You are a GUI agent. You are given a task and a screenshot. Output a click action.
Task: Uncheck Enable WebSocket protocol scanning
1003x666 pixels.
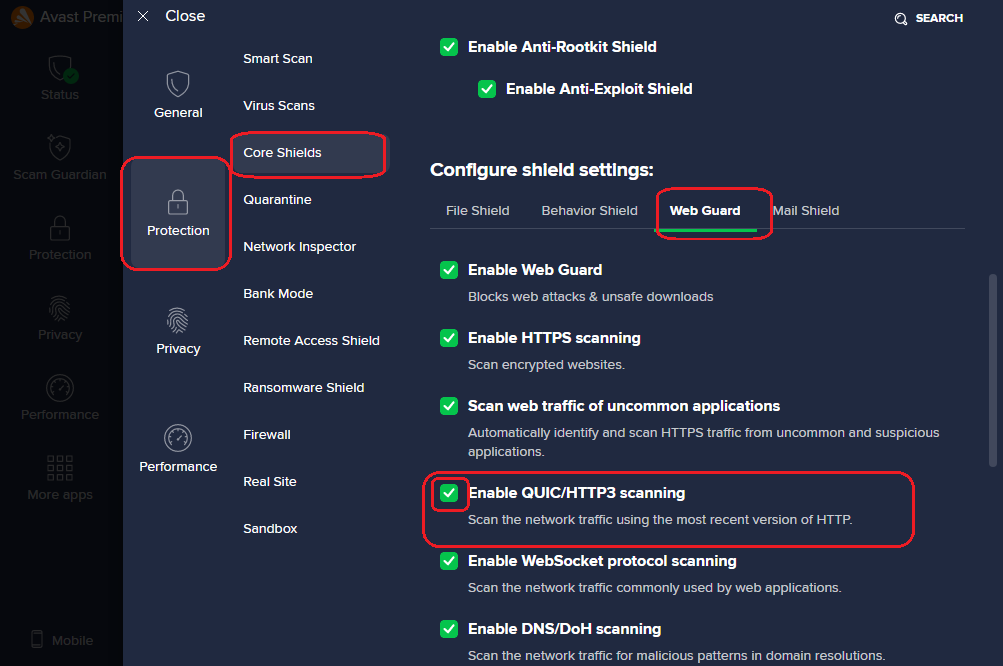(449, 561)
